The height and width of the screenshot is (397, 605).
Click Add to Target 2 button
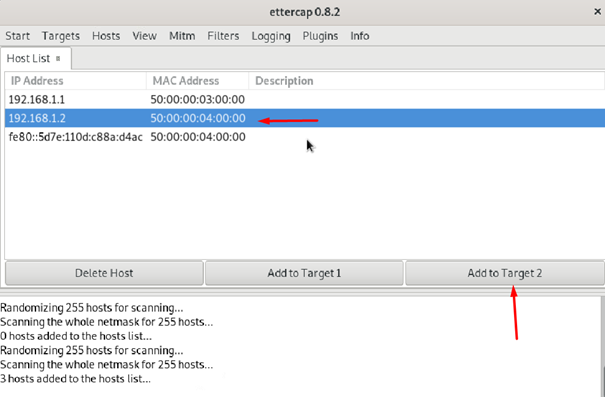tap(505, 273)
